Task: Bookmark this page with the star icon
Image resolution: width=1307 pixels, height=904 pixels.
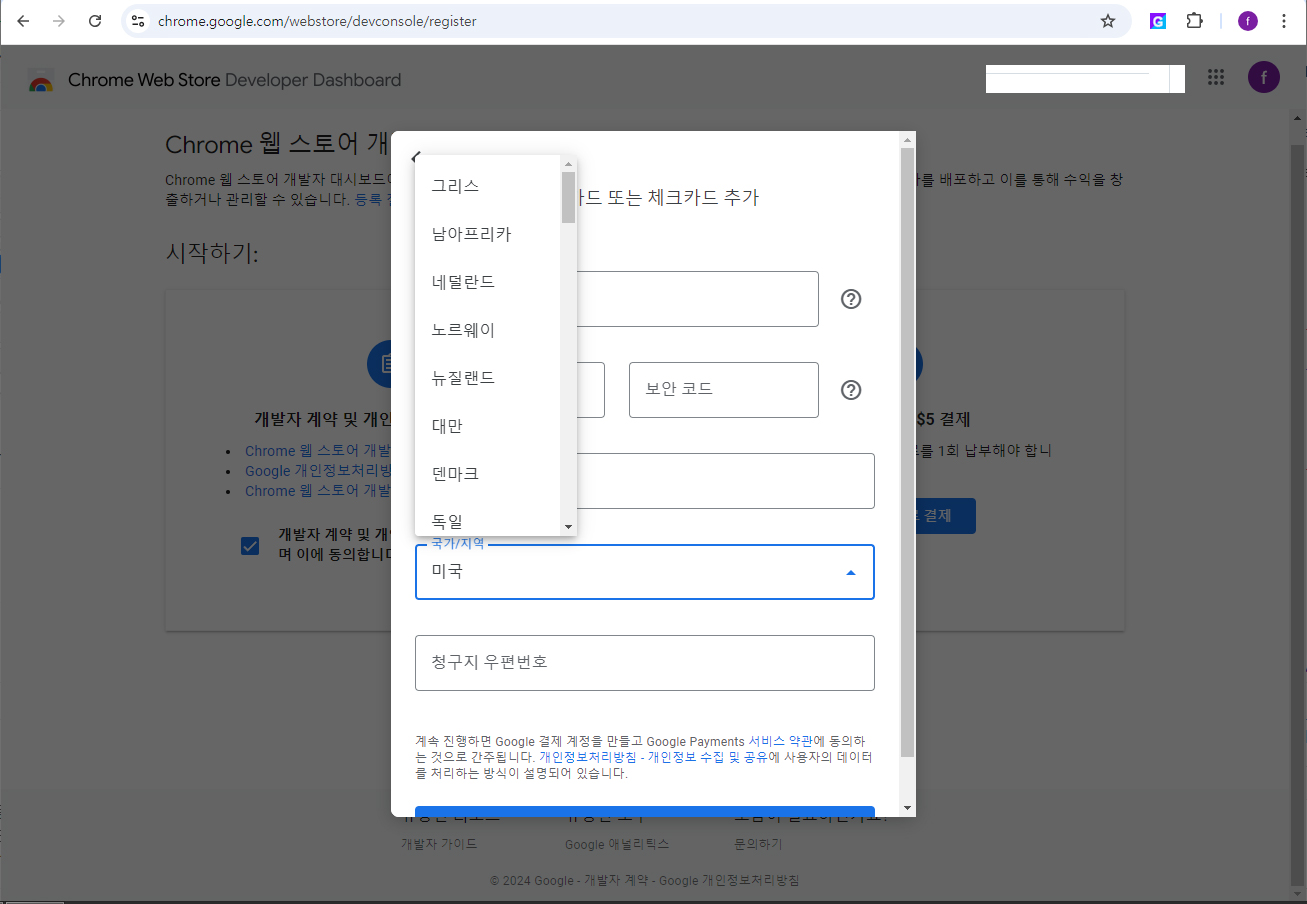Action: point(1108,21)
